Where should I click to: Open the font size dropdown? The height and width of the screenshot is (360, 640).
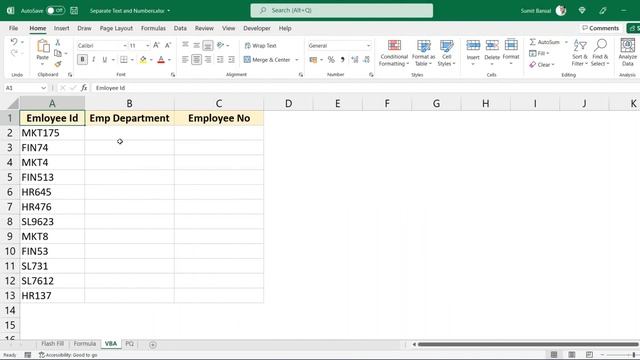coord(147,46)
